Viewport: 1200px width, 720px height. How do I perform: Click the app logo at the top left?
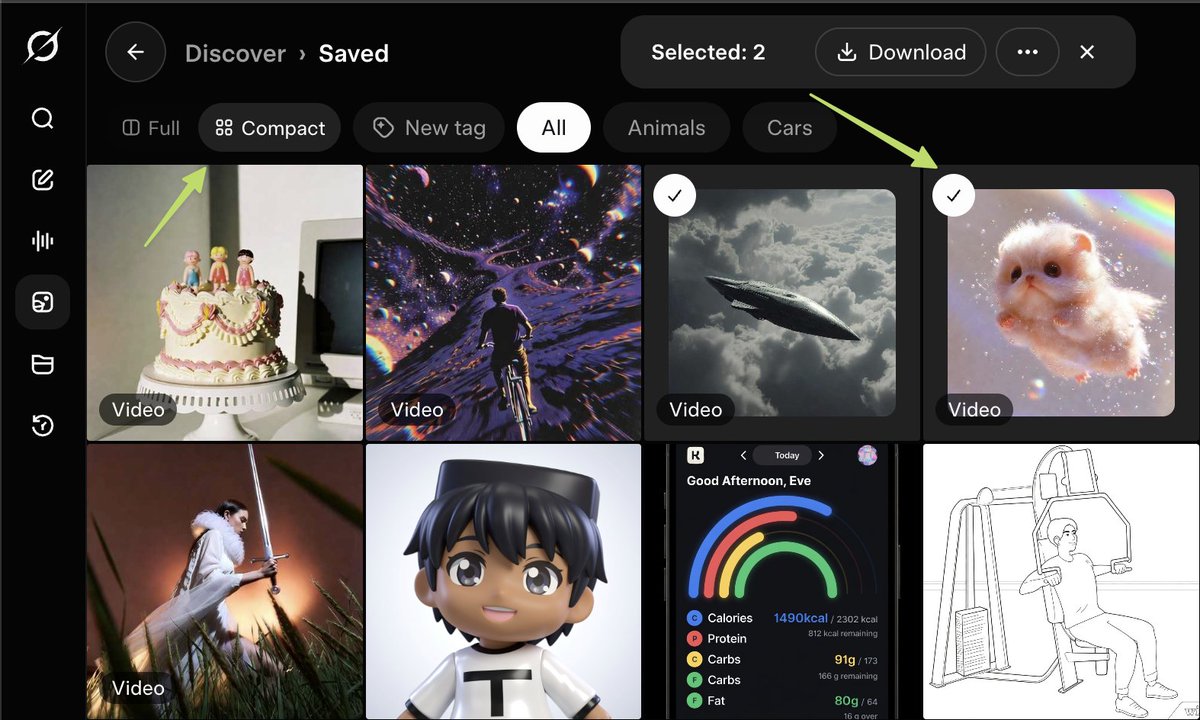point(42,46)
